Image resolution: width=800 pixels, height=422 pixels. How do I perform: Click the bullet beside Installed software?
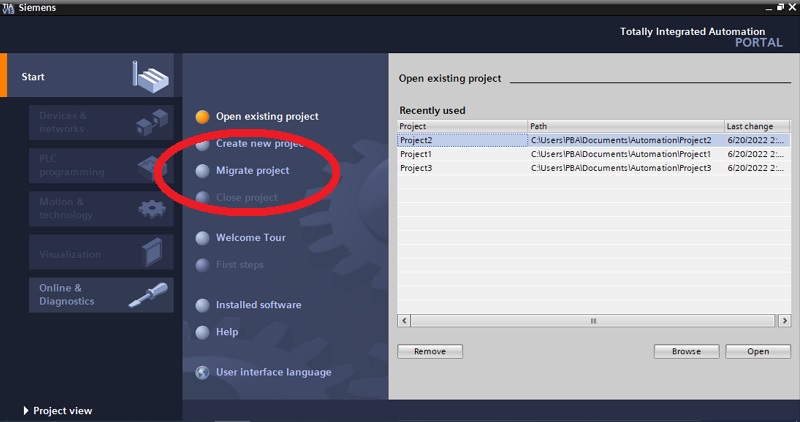tap(203, 305)
